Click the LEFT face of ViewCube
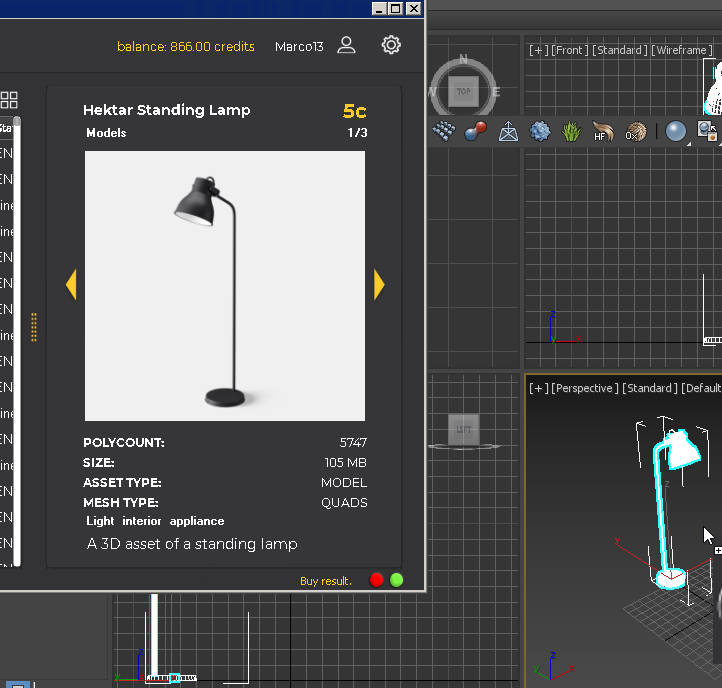Screen dimensions: 722x688 coord(463,429)
